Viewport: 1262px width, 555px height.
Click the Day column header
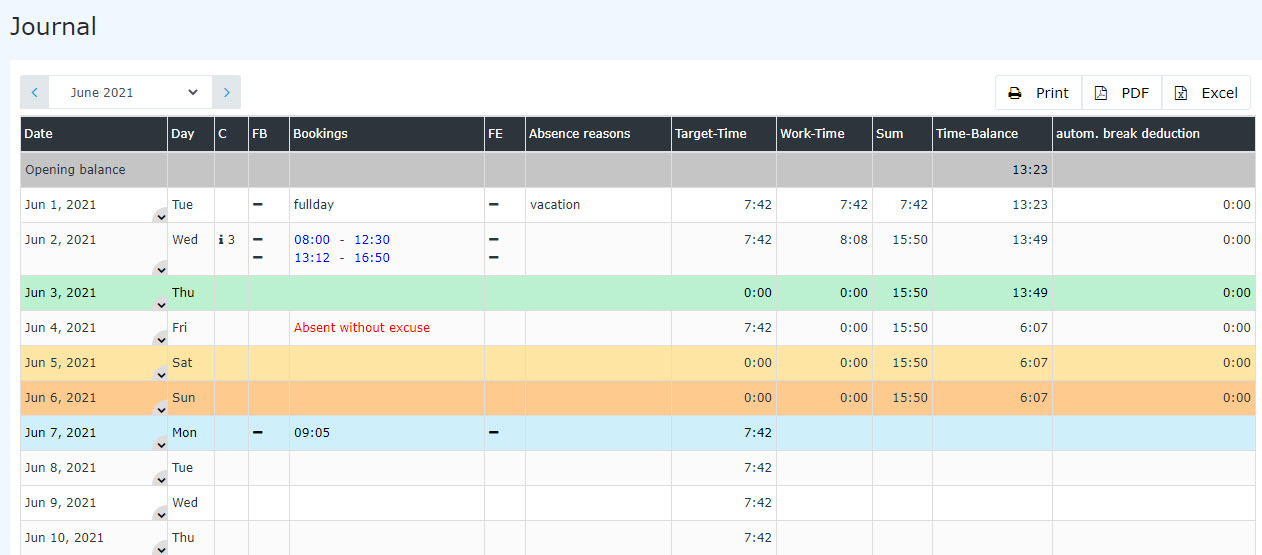(191, 134)
